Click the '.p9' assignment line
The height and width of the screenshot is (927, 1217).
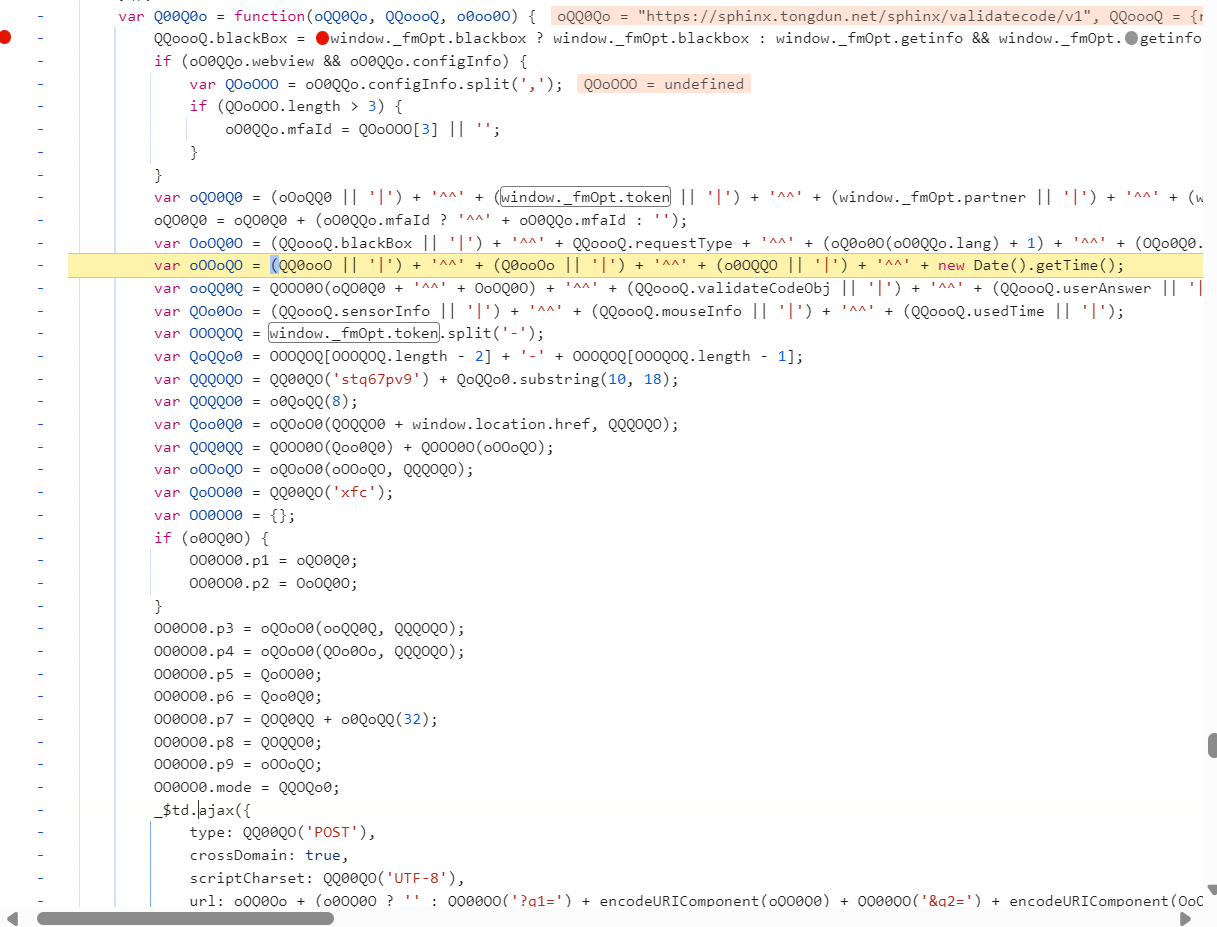point(238,764)
